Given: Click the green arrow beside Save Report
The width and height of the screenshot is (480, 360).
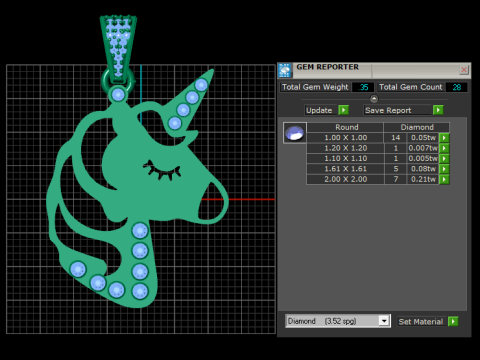Looking at the screenshot, I should click(x=438, y=110).
